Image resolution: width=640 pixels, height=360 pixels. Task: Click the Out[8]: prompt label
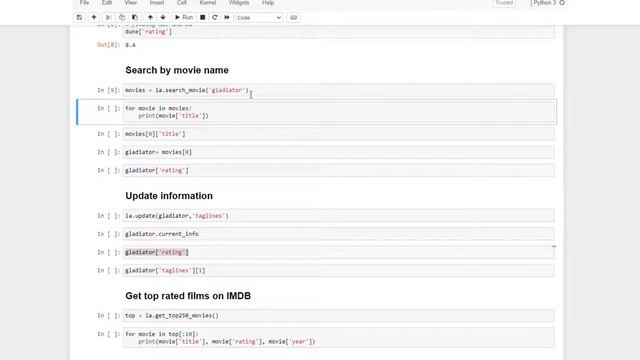click(109, 45)
